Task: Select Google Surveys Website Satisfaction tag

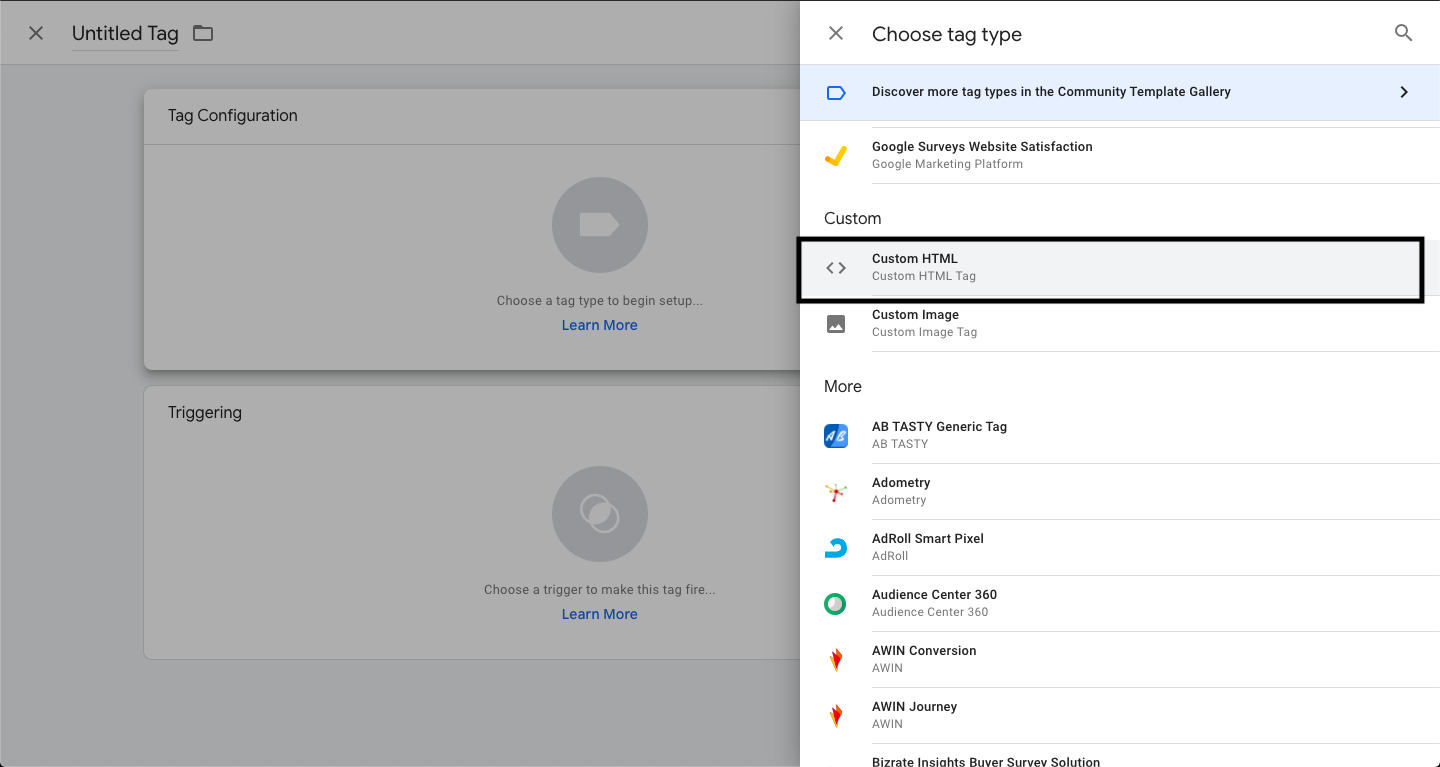Action: (981, 147)
